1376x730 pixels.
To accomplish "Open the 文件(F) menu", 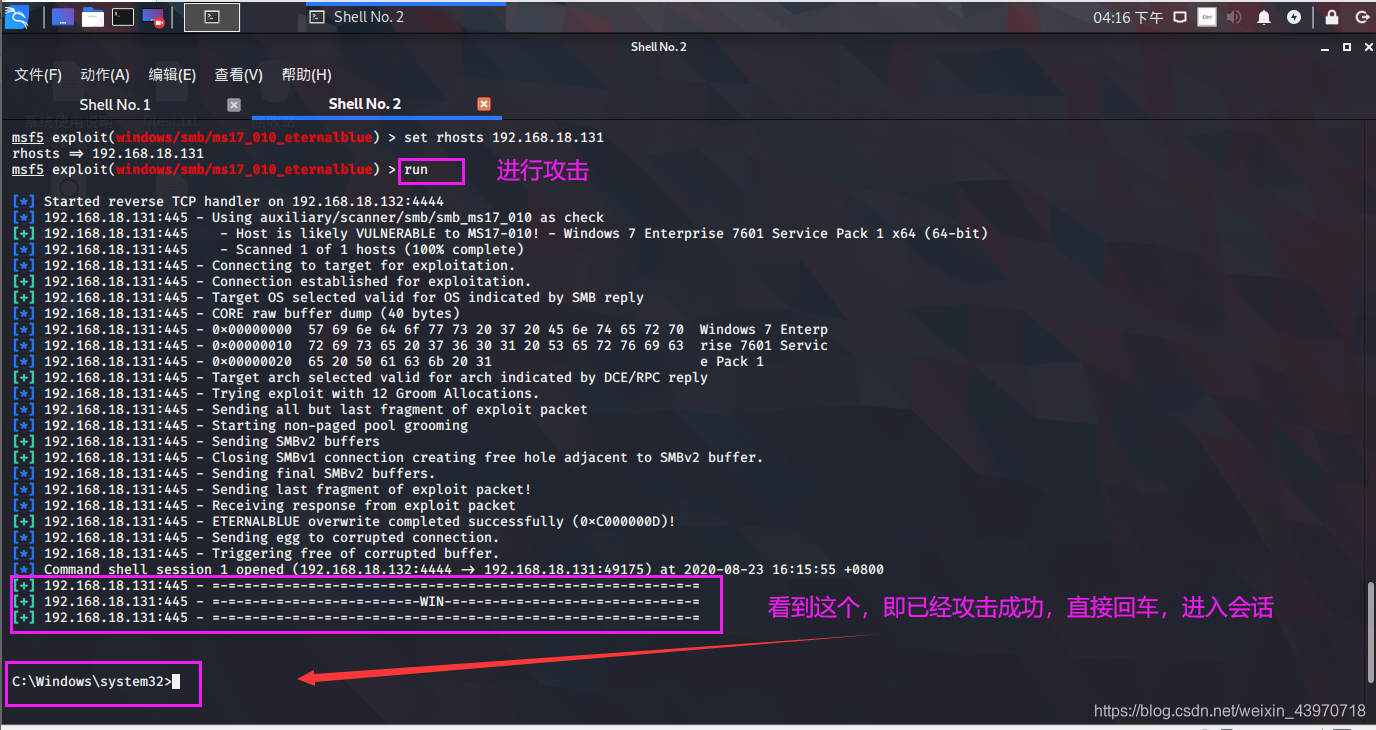I will [x=38, y=75].
